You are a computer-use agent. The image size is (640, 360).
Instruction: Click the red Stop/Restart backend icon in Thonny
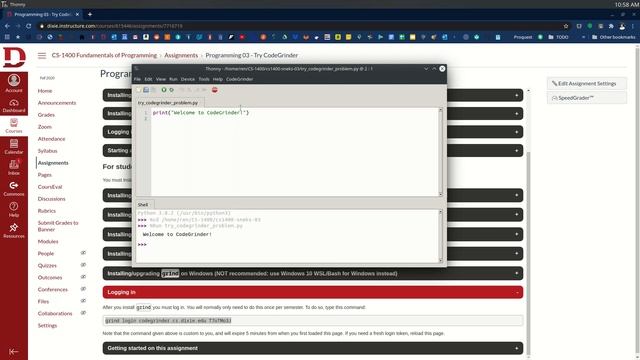[x=215, y=90]
